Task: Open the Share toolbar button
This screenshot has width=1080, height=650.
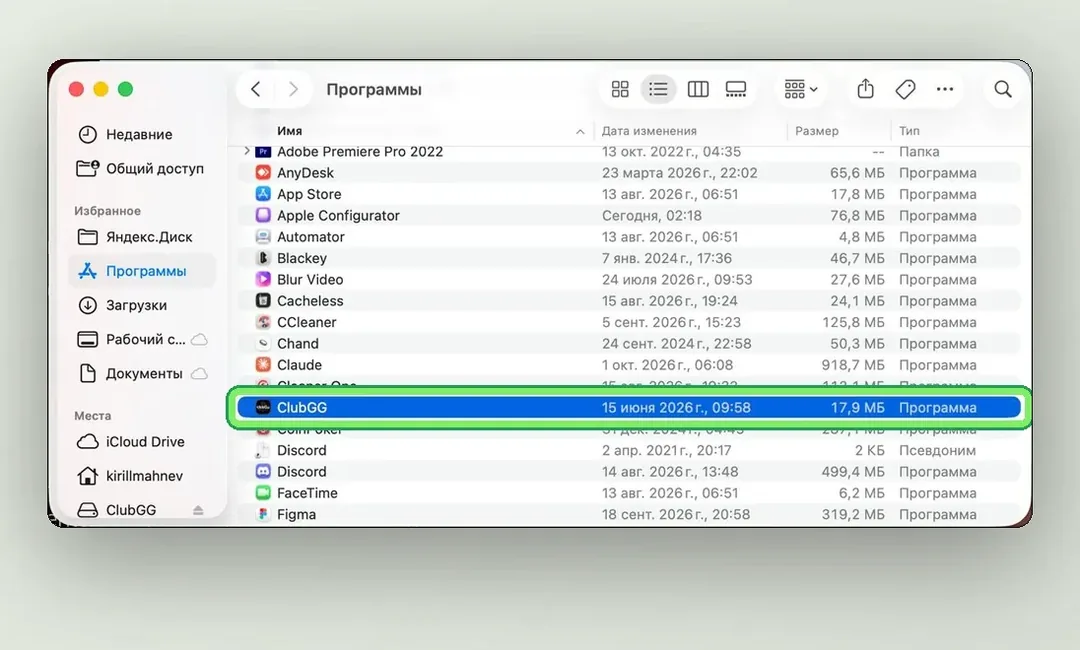Action: (866, 89)
